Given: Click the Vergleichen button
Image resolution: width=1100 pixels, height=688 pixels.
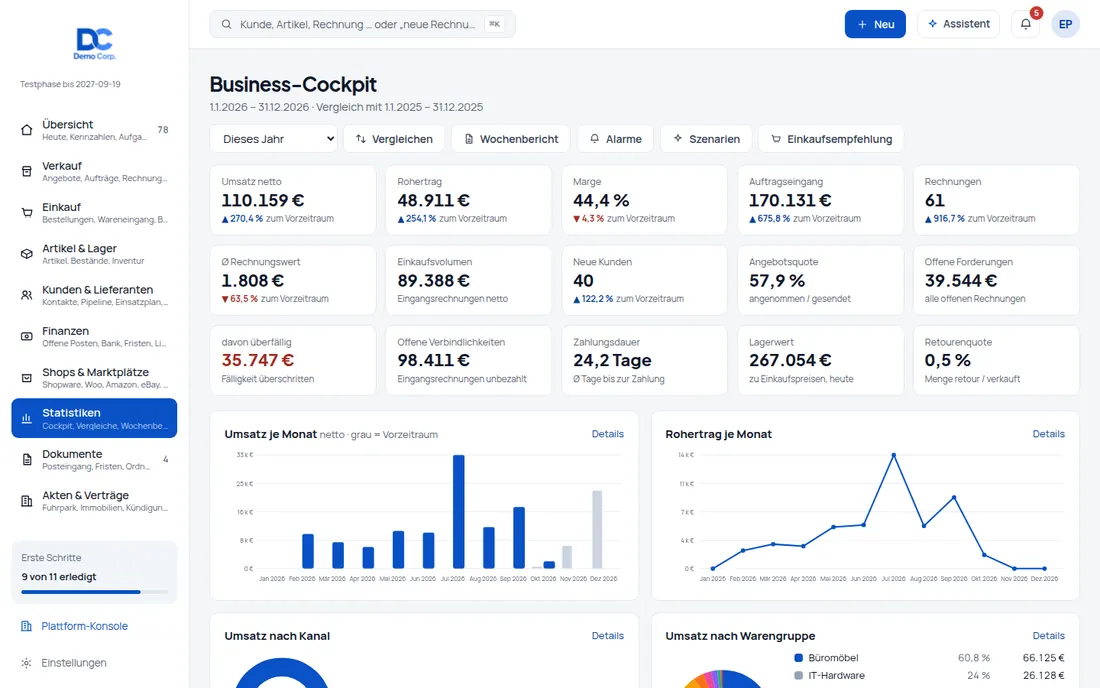Looking at the screenshot, I should [394, 139].
